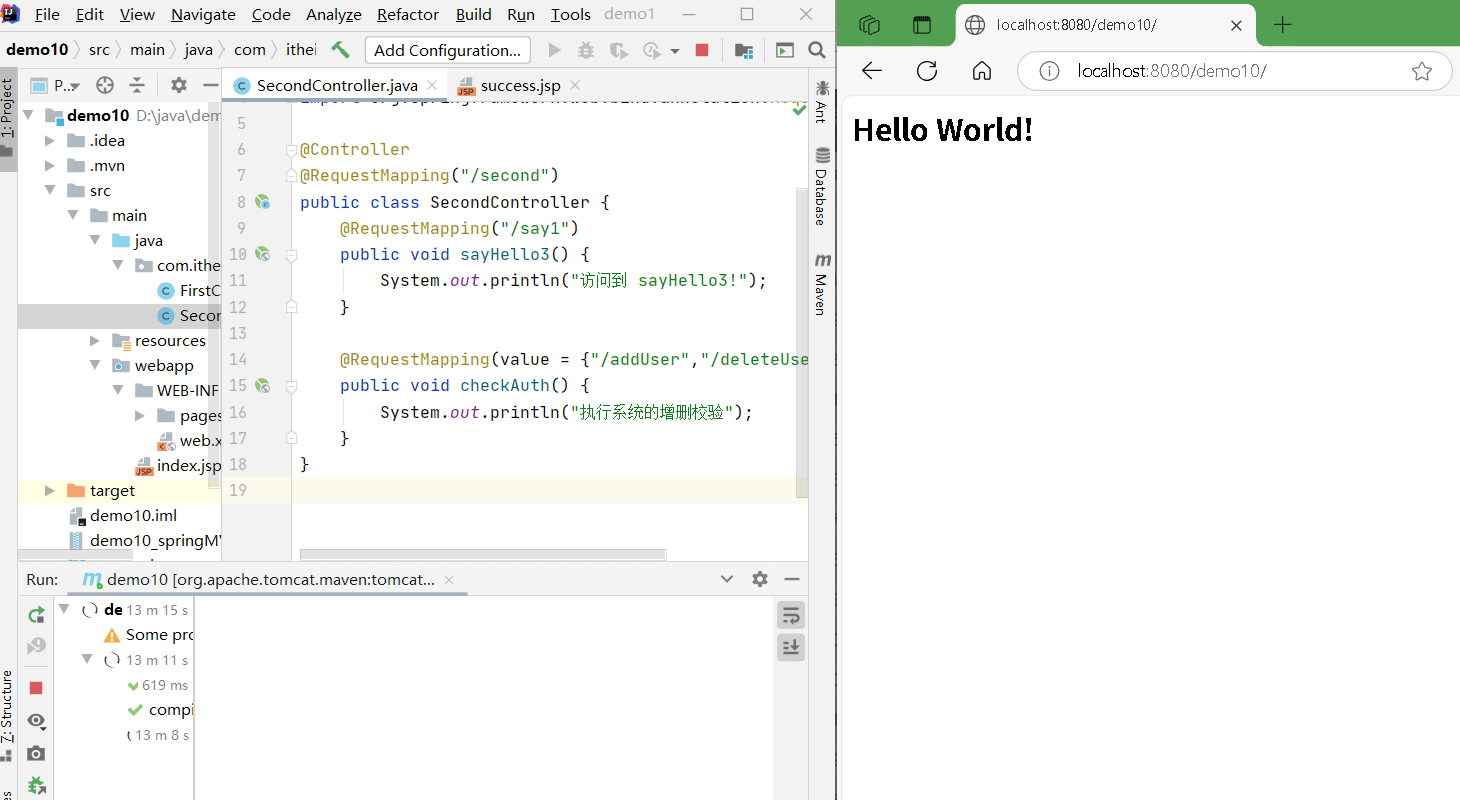Image resolution: width=1460 pixels, height=800 pixels.
Task: Collapse the webapp folder
Action: click(95, 365)
